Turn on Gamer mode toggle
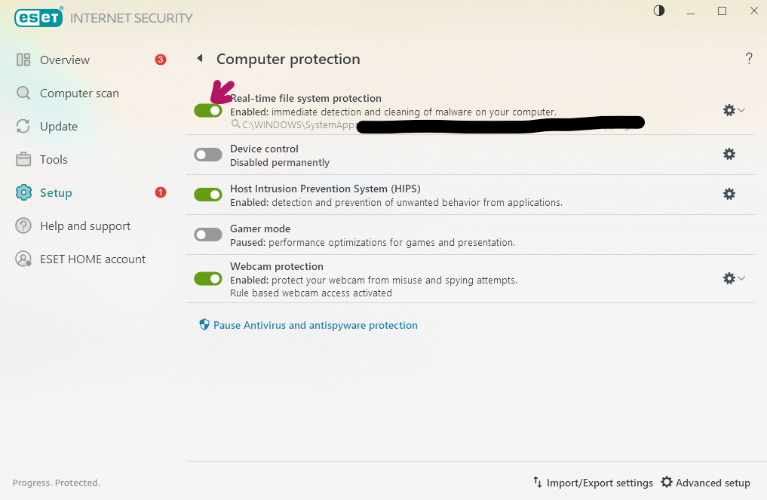 [208, 234]
